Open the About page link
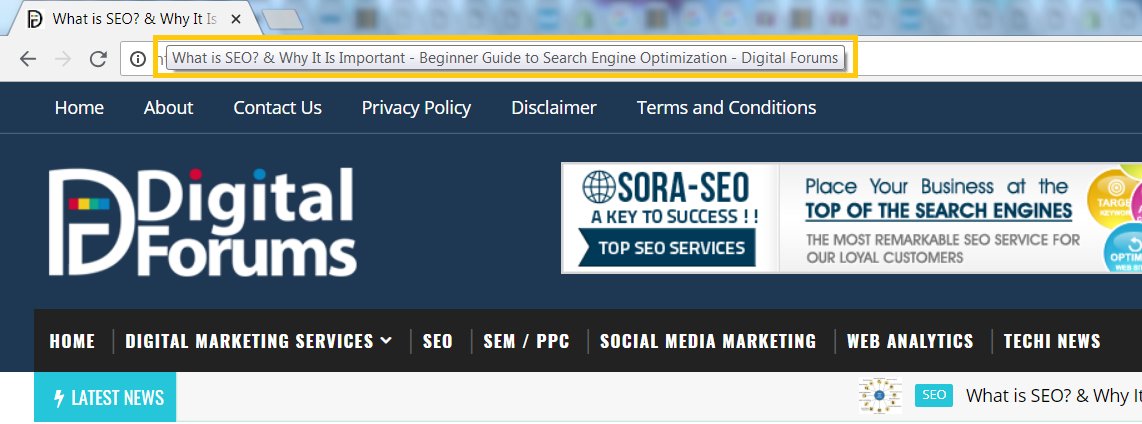 click(168, 108)
